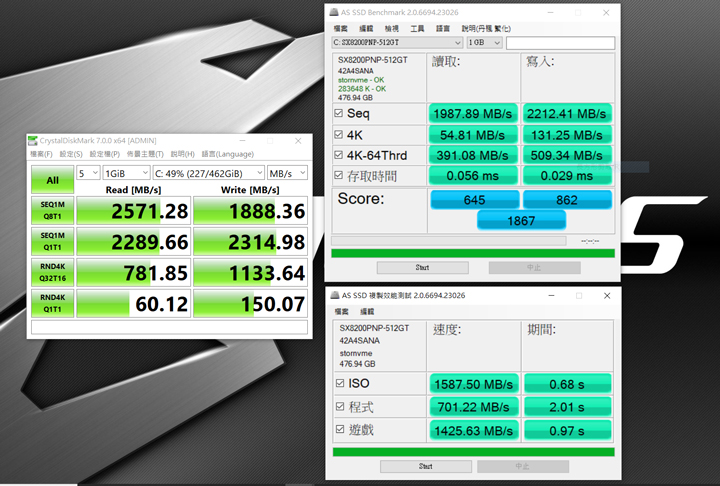
Task: Toggle the 4K-64Thrd test checkbox
Action: (x=338, y=155)
